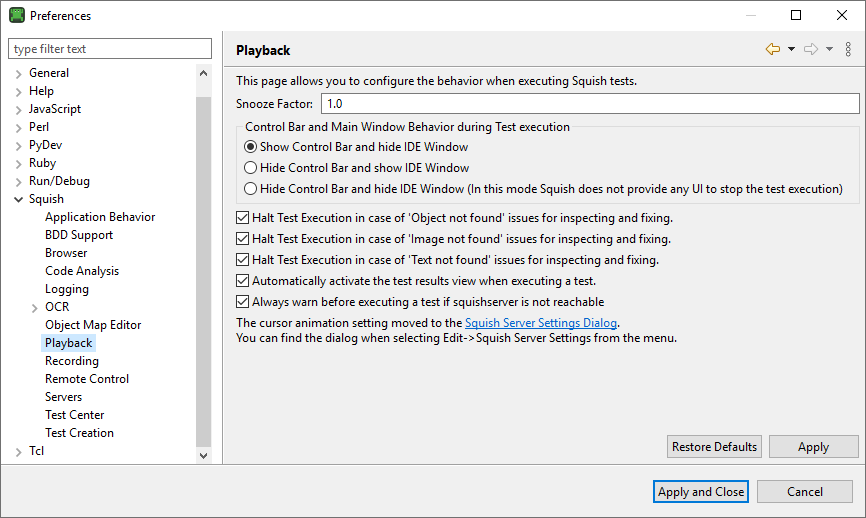Uncheck automatically activate test results view
The width and height of the screenshot is (866, 518).
pyautogui.click(x=242, y=281)
